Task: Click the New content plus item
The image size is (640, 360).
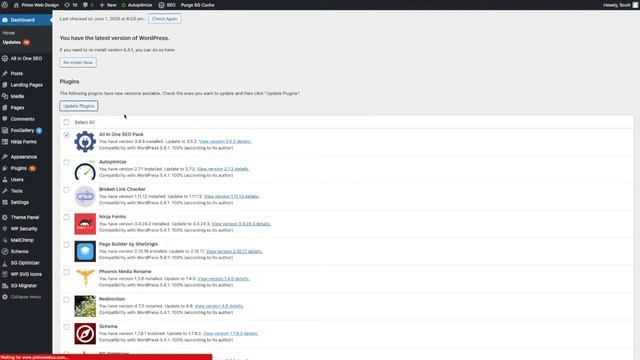Action: [108, 5]
